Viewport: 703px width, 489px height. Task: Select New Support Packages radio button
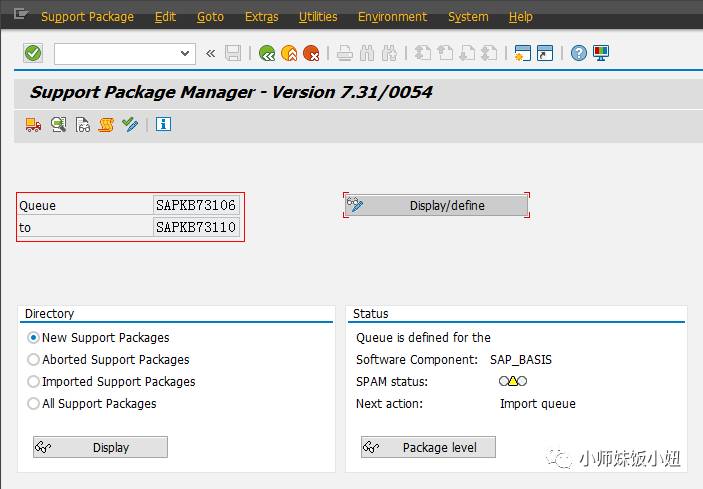34,338
